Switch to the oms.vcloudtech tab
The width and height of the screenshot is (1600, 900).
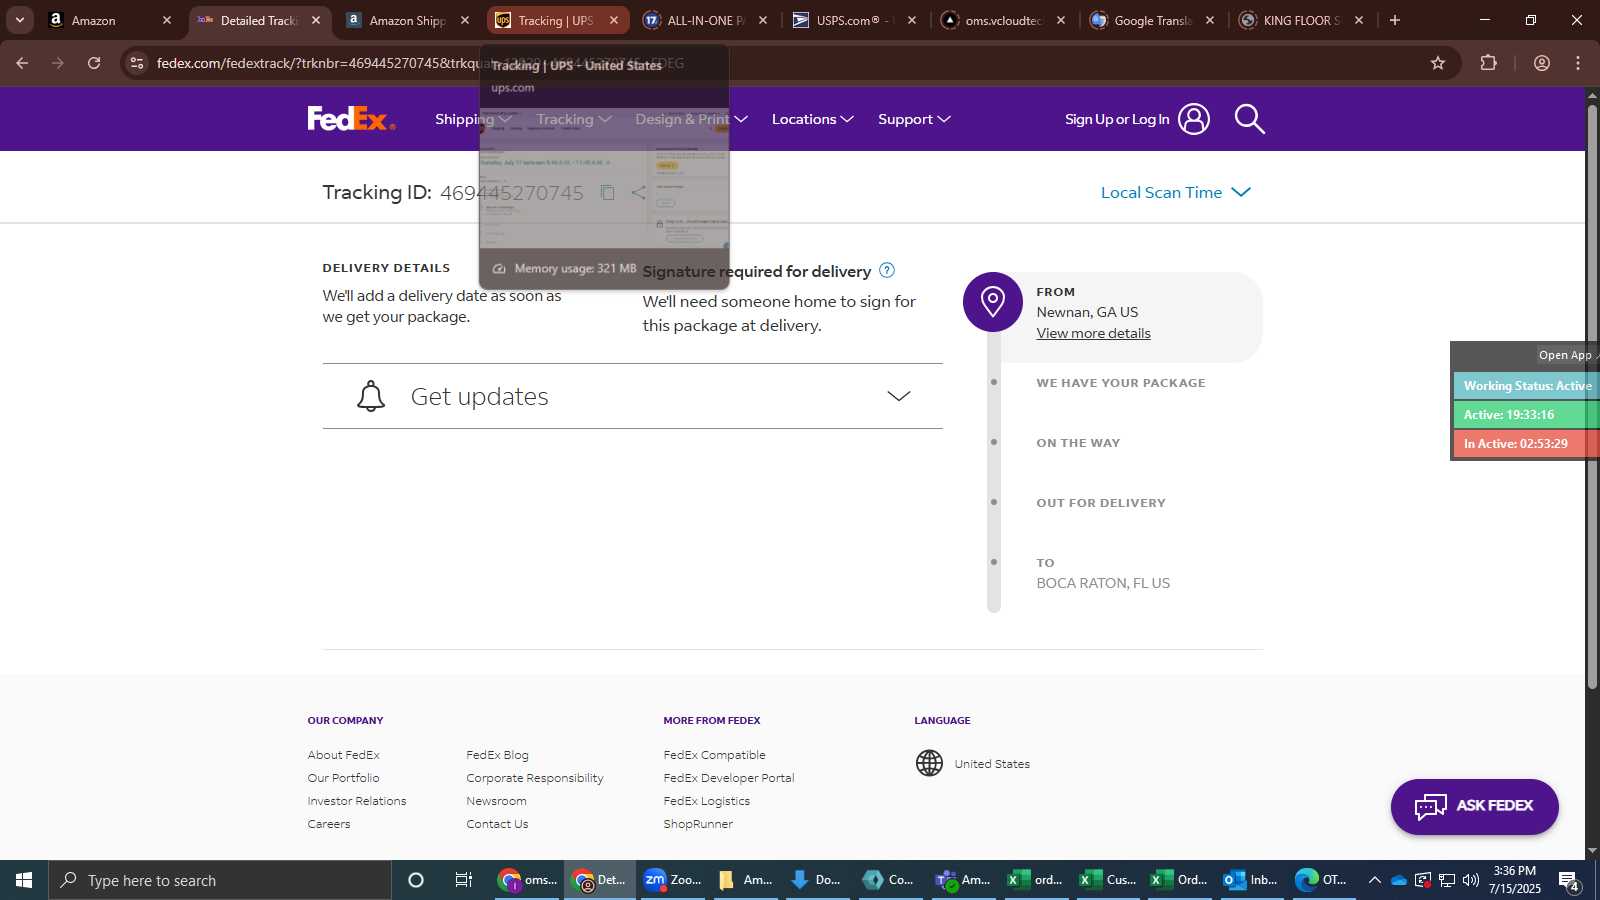pyautogui.click(x=1003, y=20)
